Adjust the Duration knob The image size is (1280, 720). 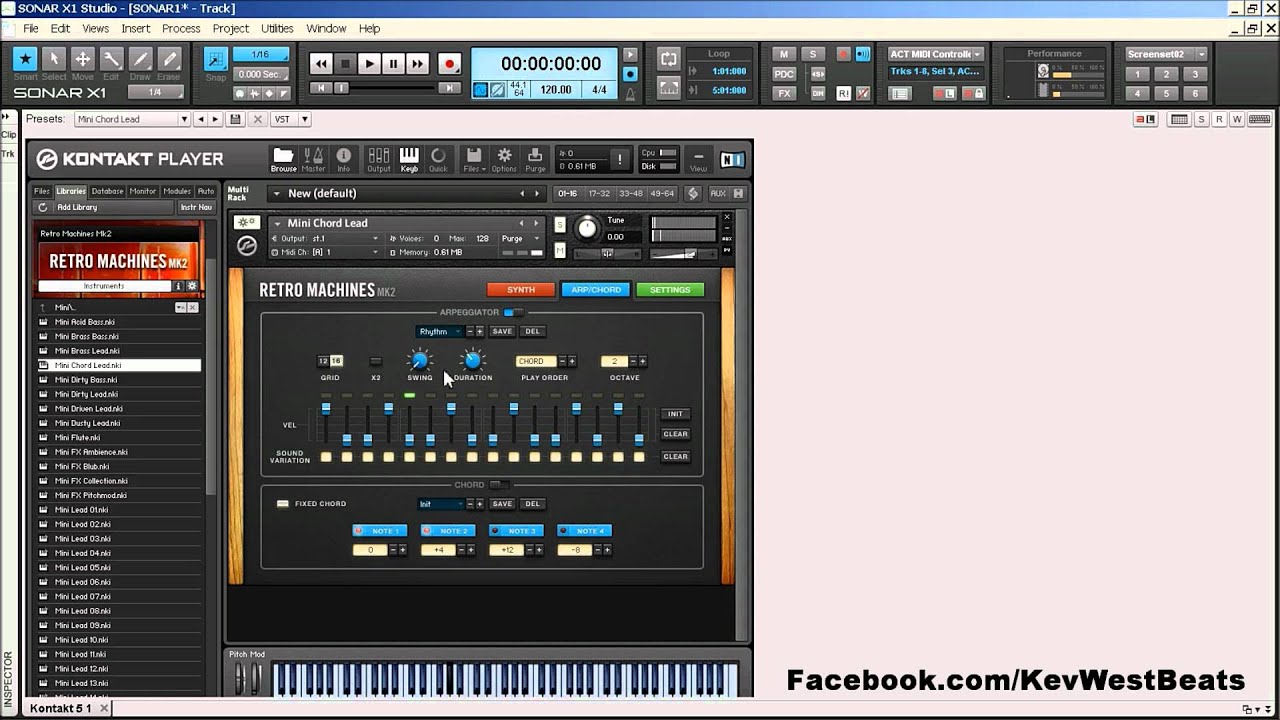click(472, 360)
